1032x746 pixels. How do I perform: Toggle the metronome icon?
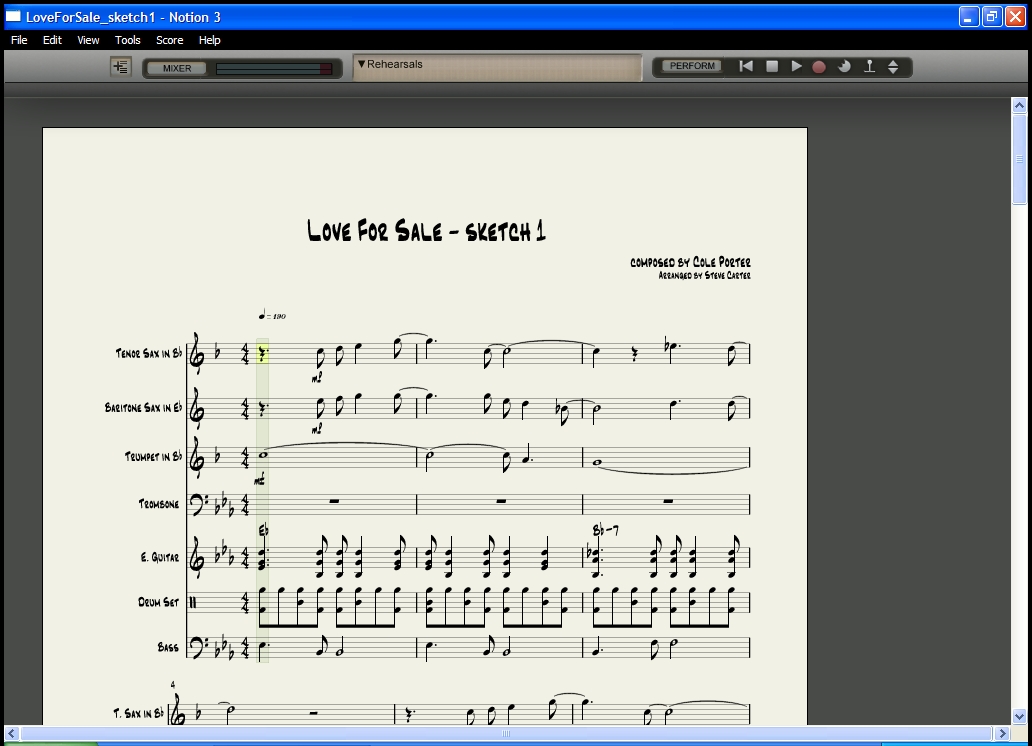pyautogui.click(x=869, y=67)
